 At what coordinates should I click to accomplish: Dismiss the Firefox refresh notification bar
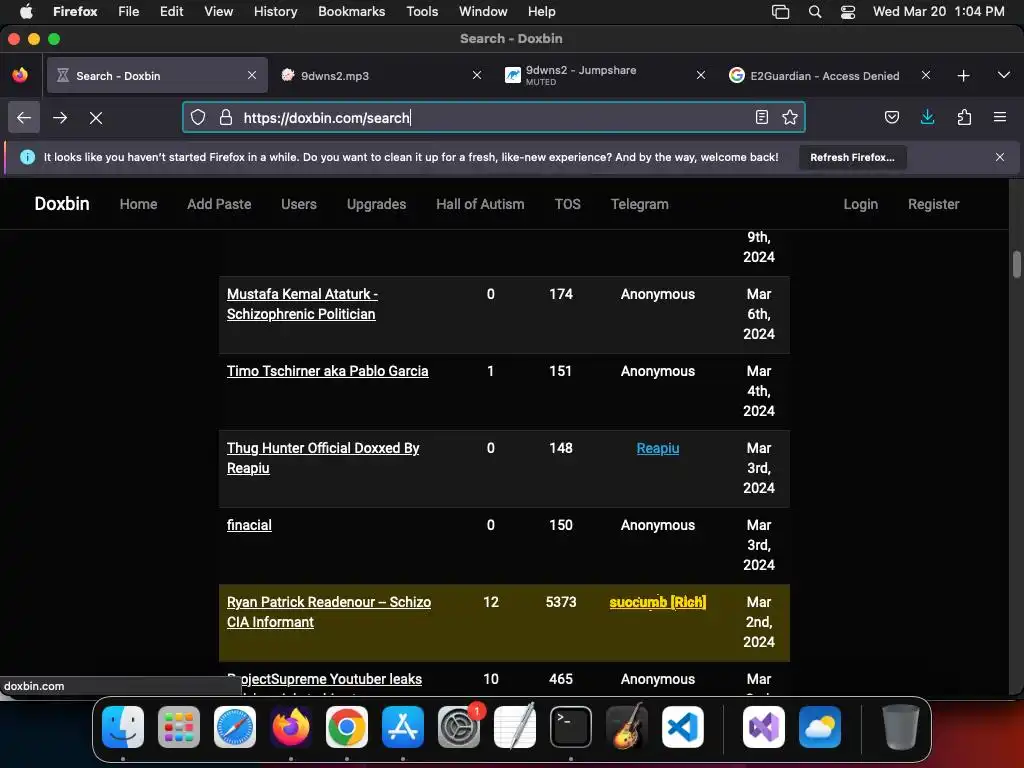pos(1000,157)
